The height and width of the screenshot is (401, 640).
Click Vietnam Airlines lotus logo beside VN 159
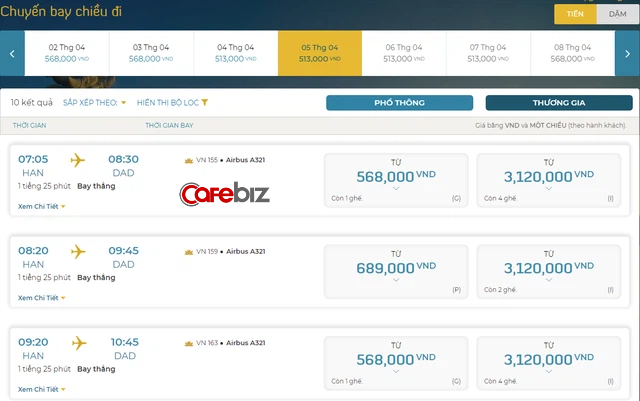click(x=188, y=251)
